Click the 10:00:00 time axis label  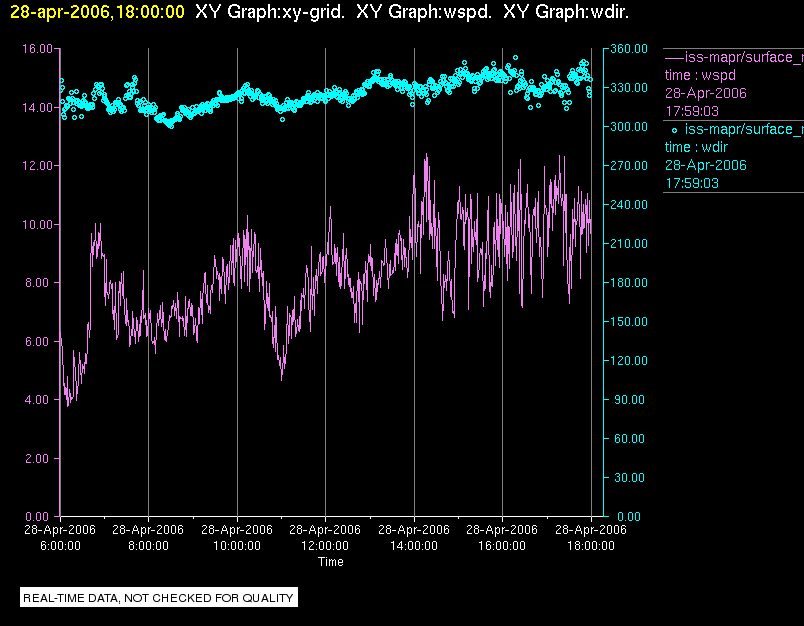[237, 546]
